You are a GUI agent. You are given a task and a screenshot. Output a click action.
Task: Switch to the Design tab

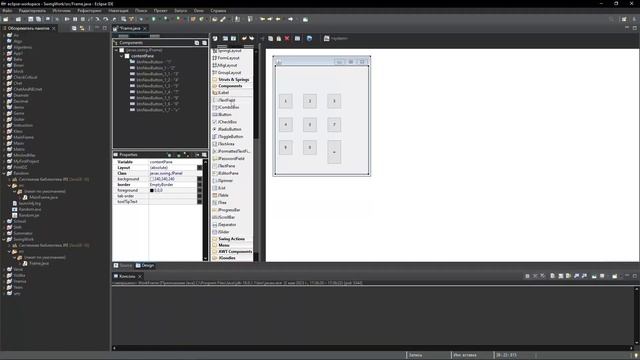click(145, 265)
